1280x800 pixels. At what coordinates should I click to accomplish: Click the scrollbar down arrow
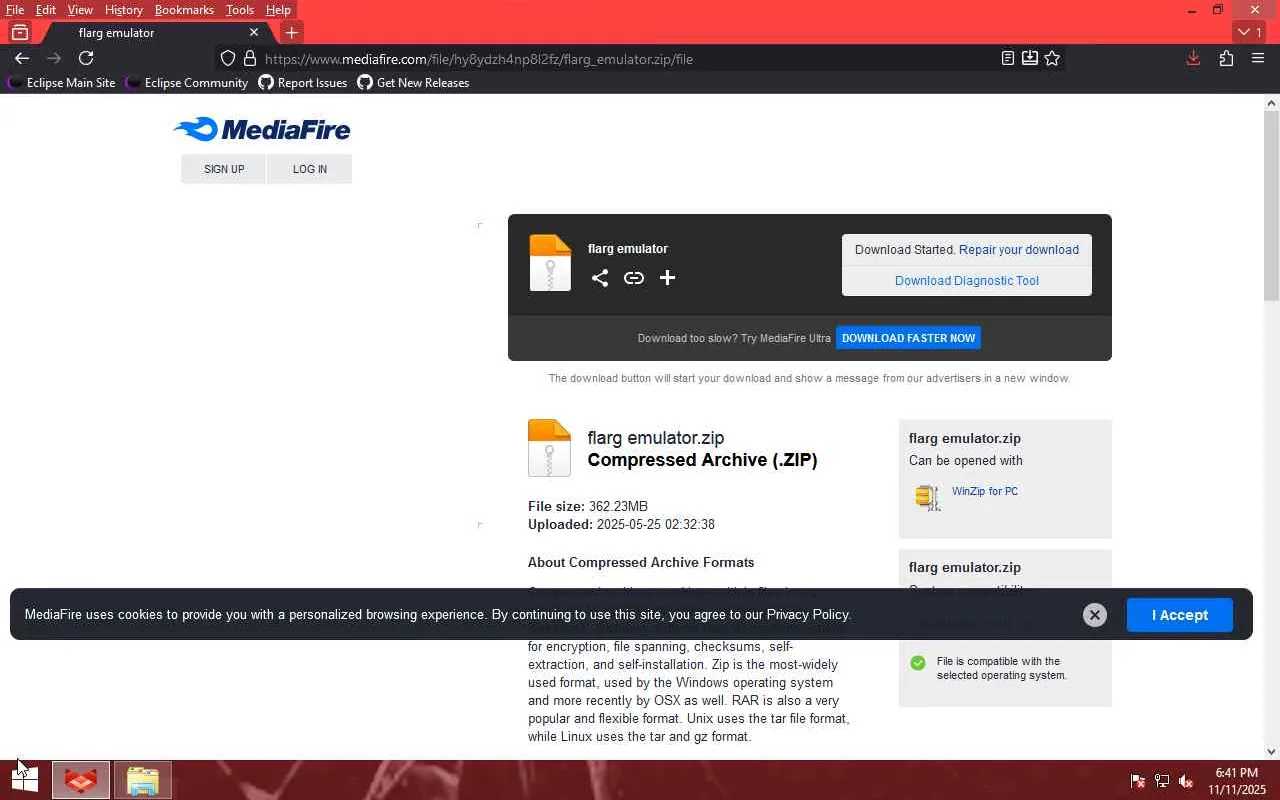click(1272, 752)
